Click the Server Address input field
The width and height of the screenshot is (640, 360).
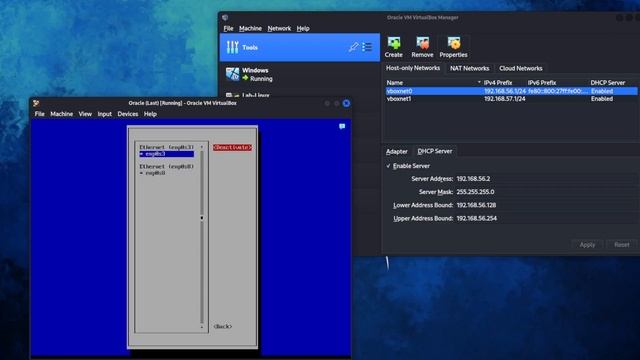(x=546, y=179)
